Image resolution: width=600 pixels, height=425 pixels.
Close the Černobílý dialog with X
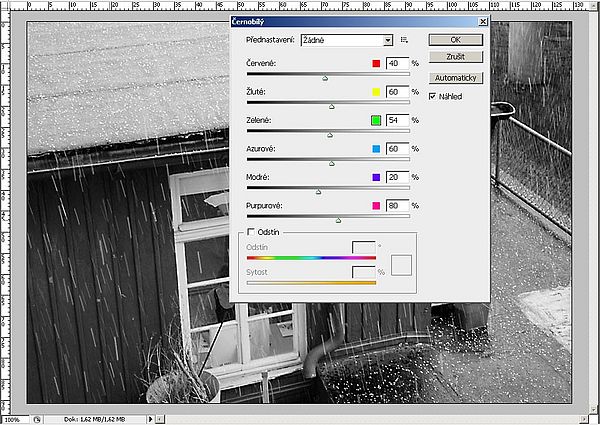[484, 20]
